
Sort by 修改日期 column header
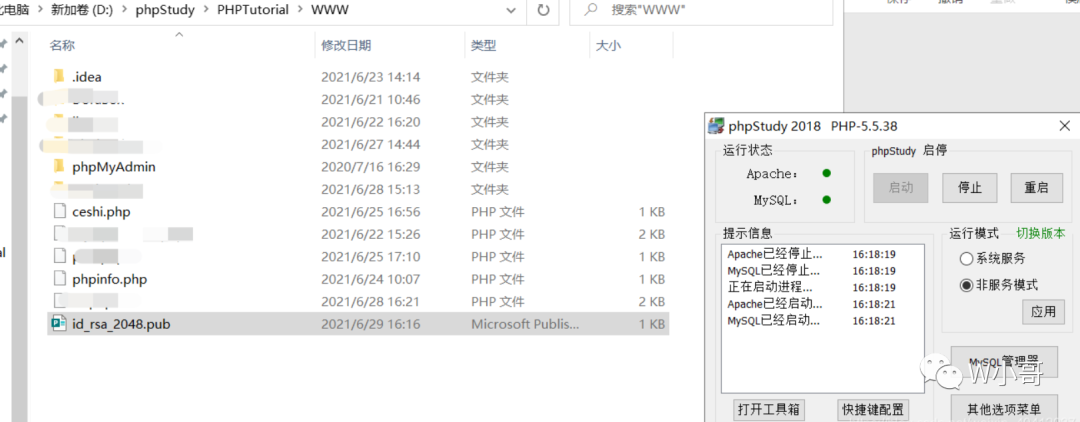click(346, 45)
